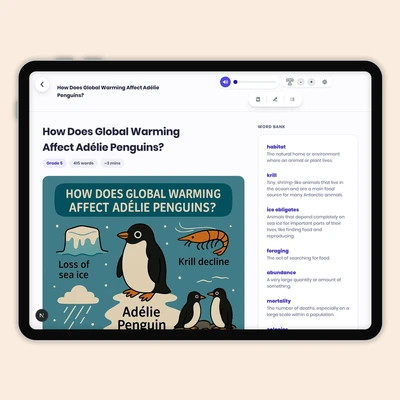Screen dimensions: 400x400
Task: Open the 'foraging' vocabulary entry
Action: [x=278, y=251]
